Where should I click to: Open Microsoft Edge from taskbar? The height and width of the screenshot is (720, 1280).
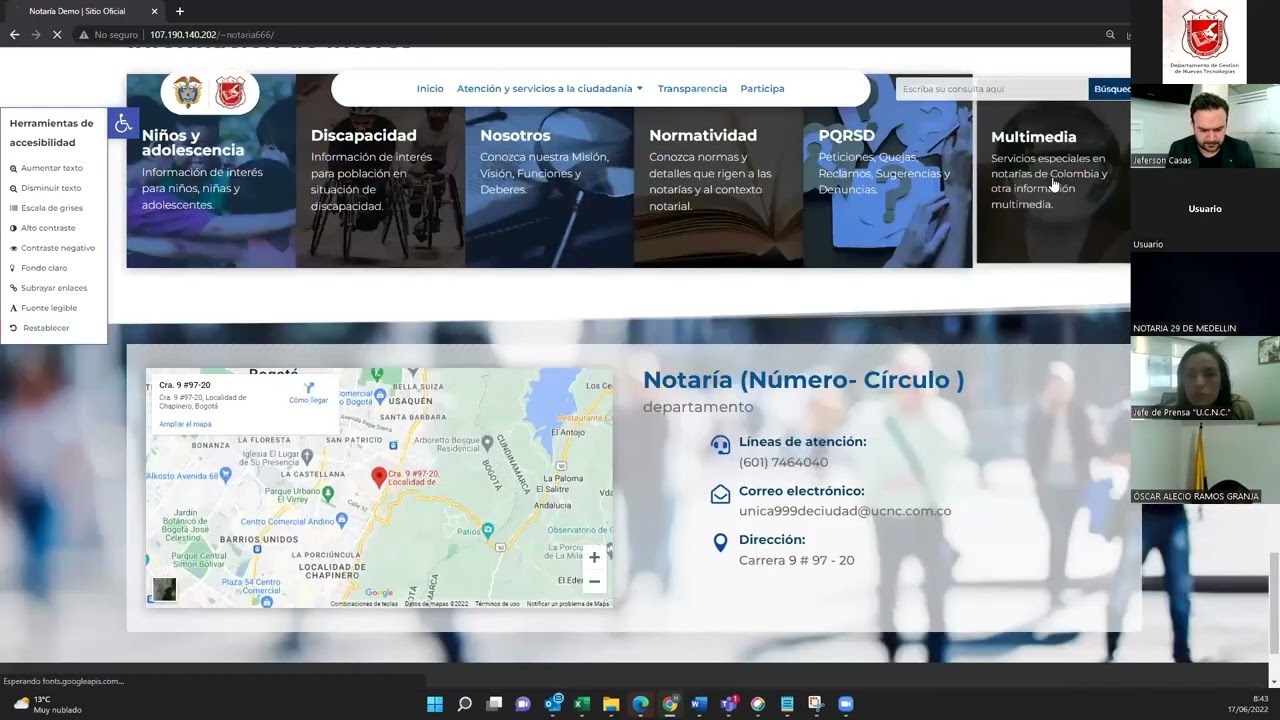[x=641, y=704]
